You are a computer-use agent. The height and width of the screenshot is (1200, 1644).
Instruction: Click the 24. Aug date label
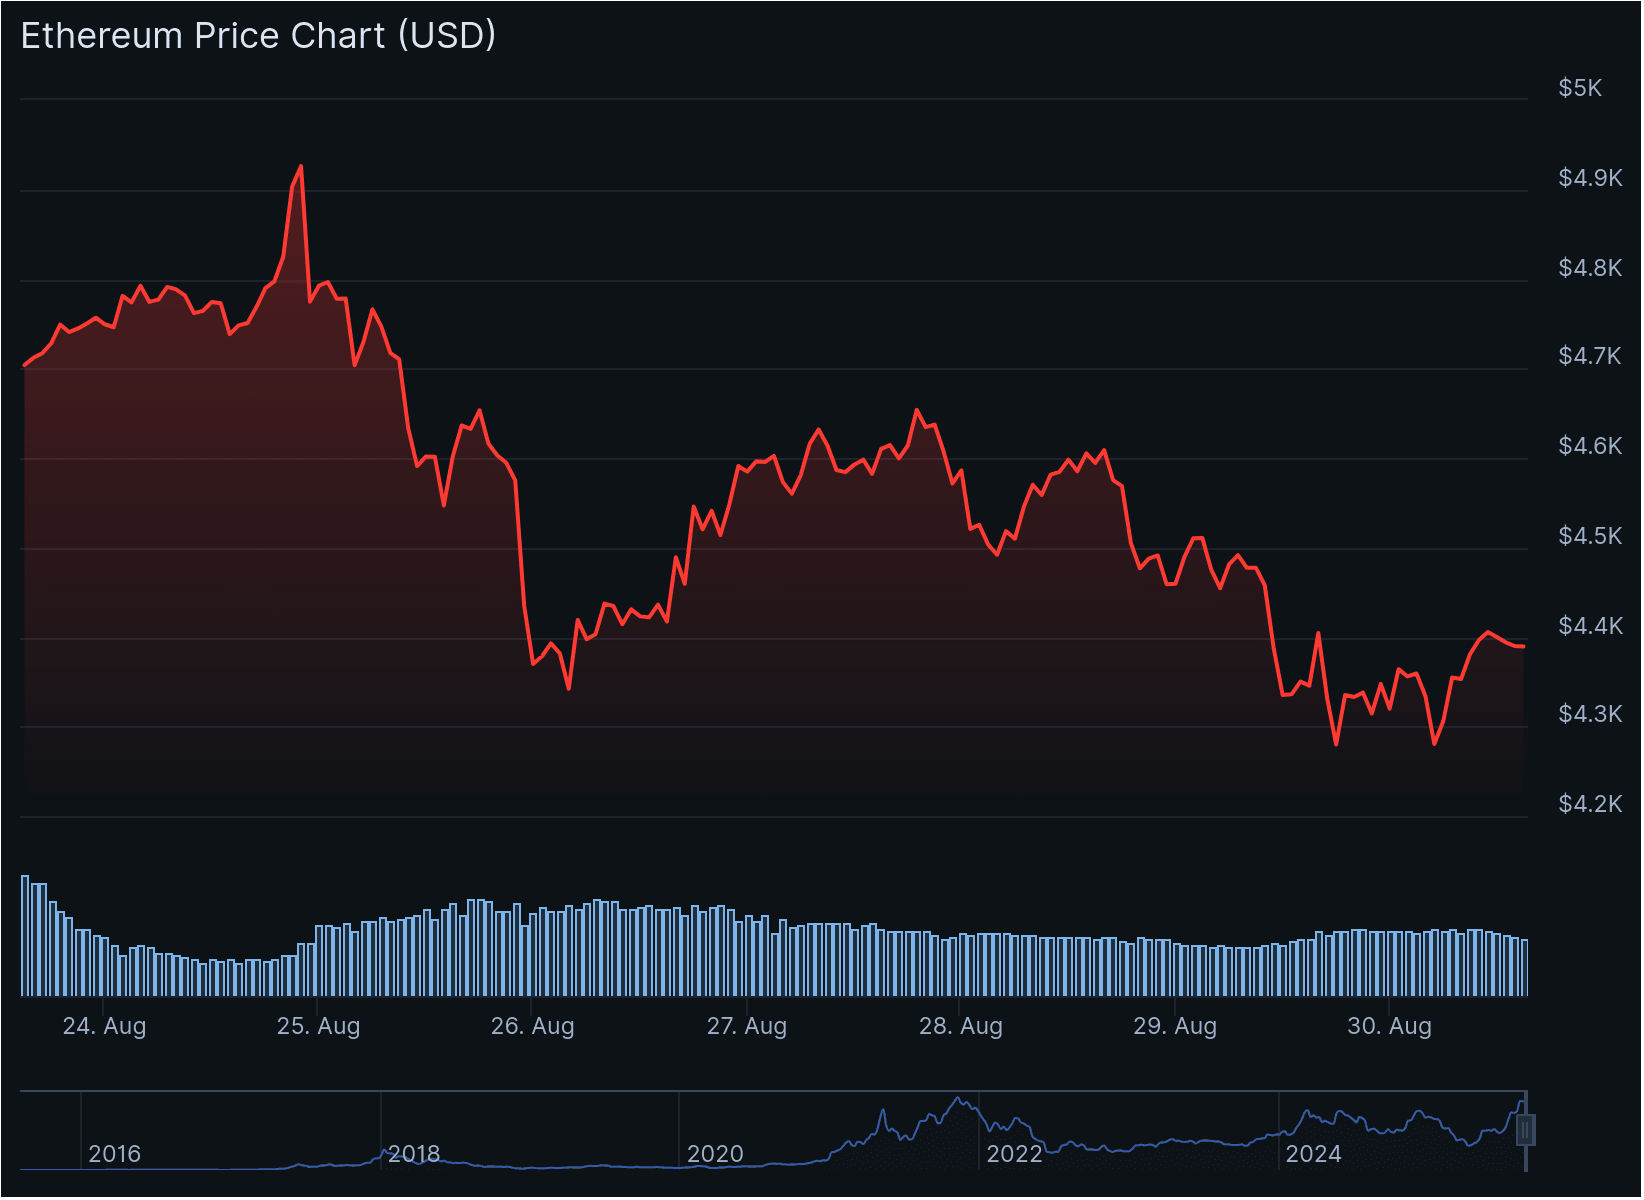pos(104,1026)
